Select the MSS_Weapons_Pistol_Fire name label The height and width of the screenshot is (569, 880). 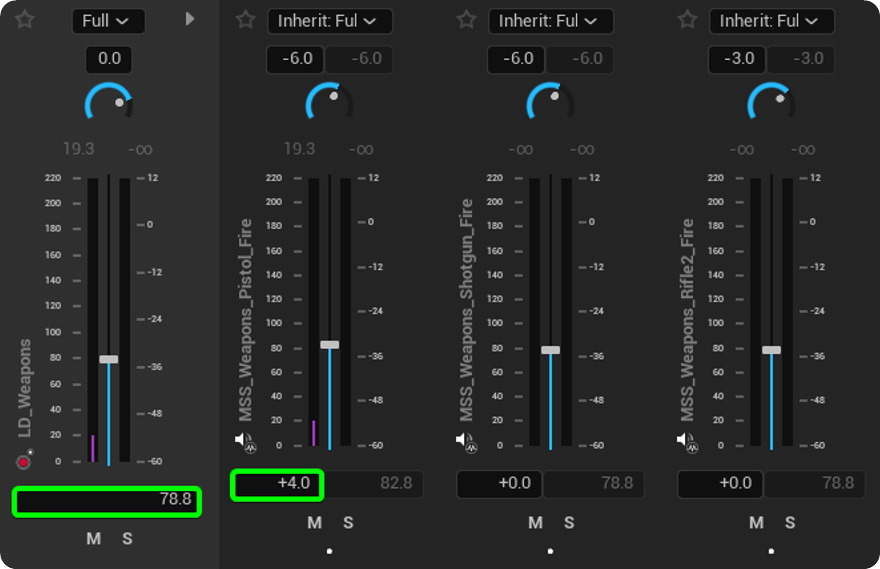pyautogui.click(x=245, y=320)
